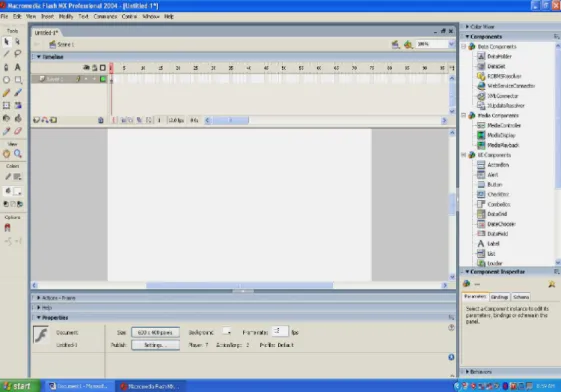
Task: Select the Rectangle tool
Action: coord(18,80)
